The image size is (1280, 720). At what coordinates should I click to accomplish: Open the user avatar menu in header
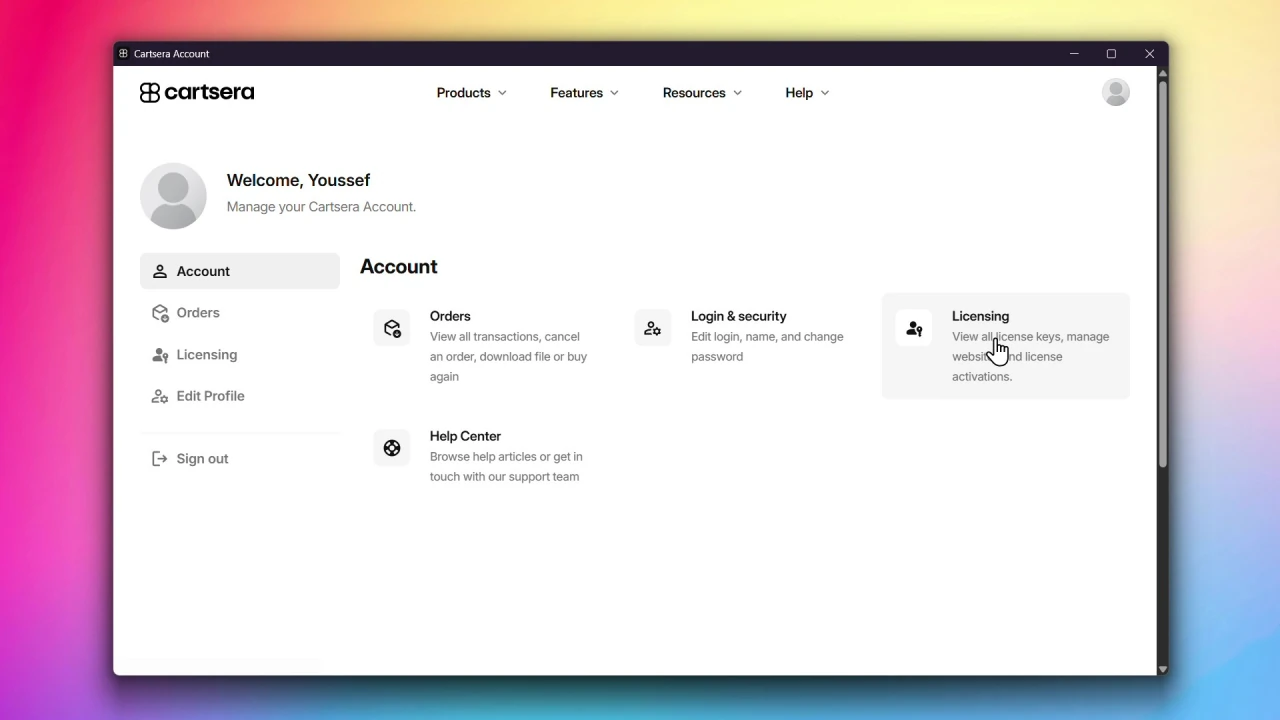click(x=1115, y=92)
